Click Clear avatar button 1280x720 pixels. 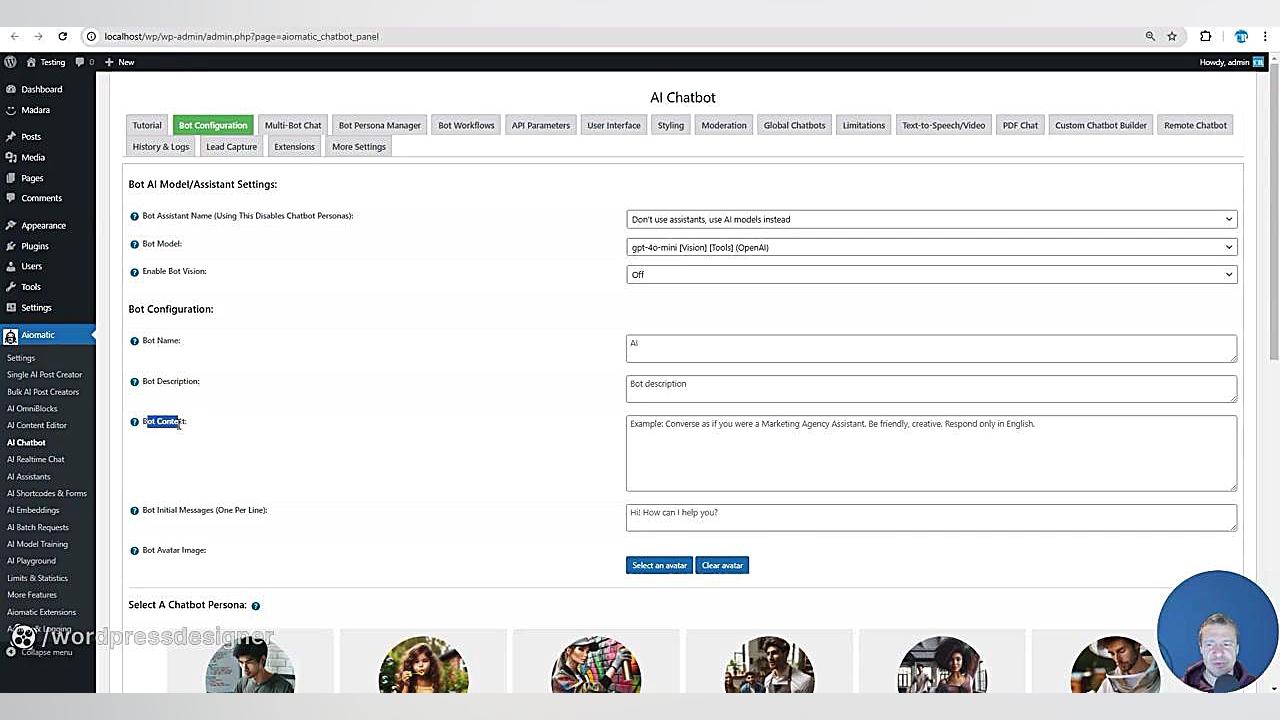722,565
